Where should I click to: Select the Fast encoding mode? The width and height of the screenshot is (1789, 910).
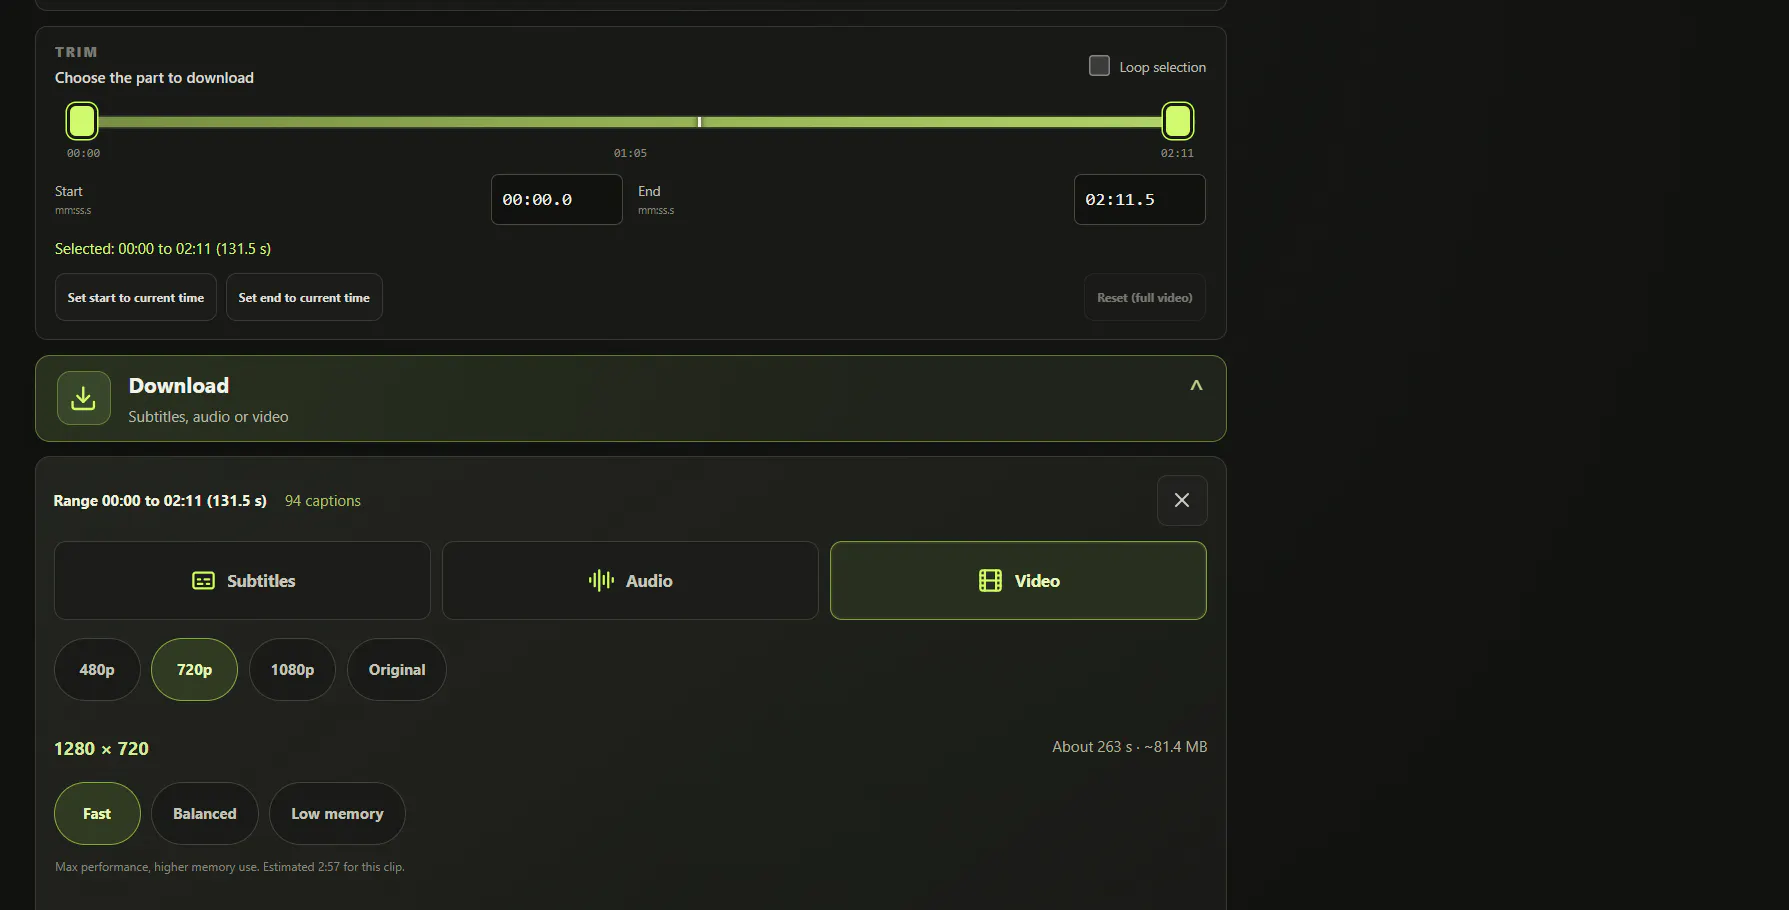pos(97,814)
